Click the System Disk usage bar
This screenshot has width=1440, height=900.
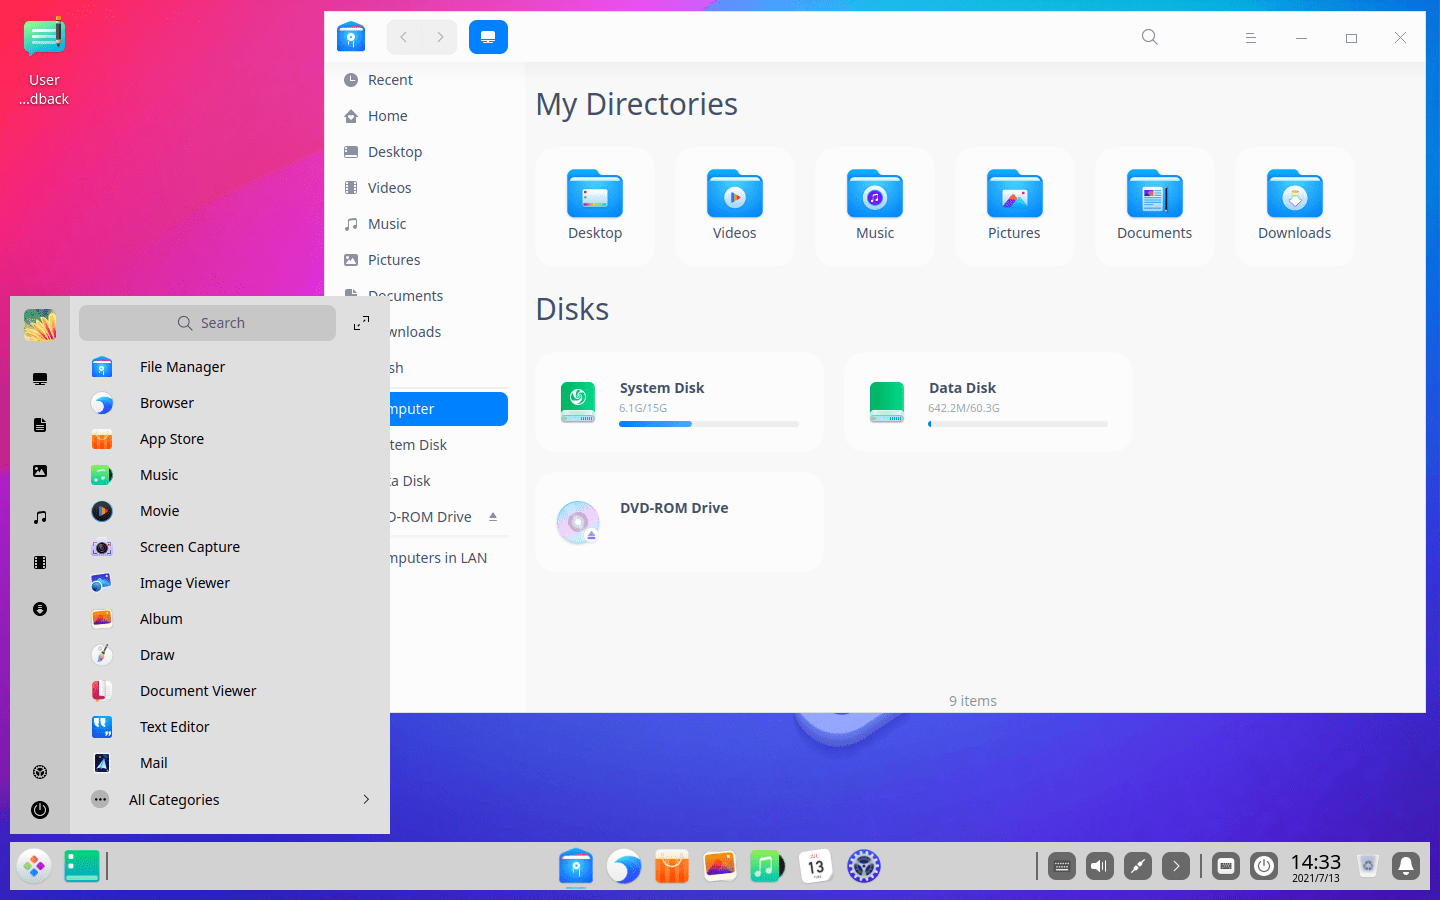[x=708, y=423]
